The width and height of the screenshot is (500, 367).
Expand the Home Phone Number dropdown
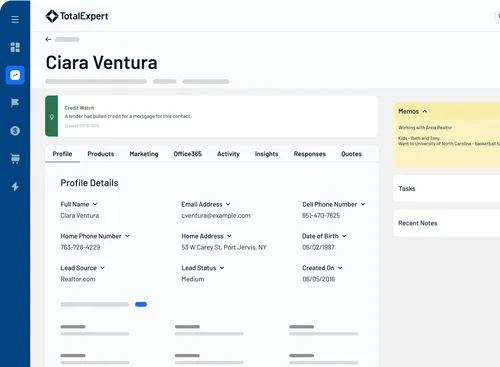click(127, 236)
